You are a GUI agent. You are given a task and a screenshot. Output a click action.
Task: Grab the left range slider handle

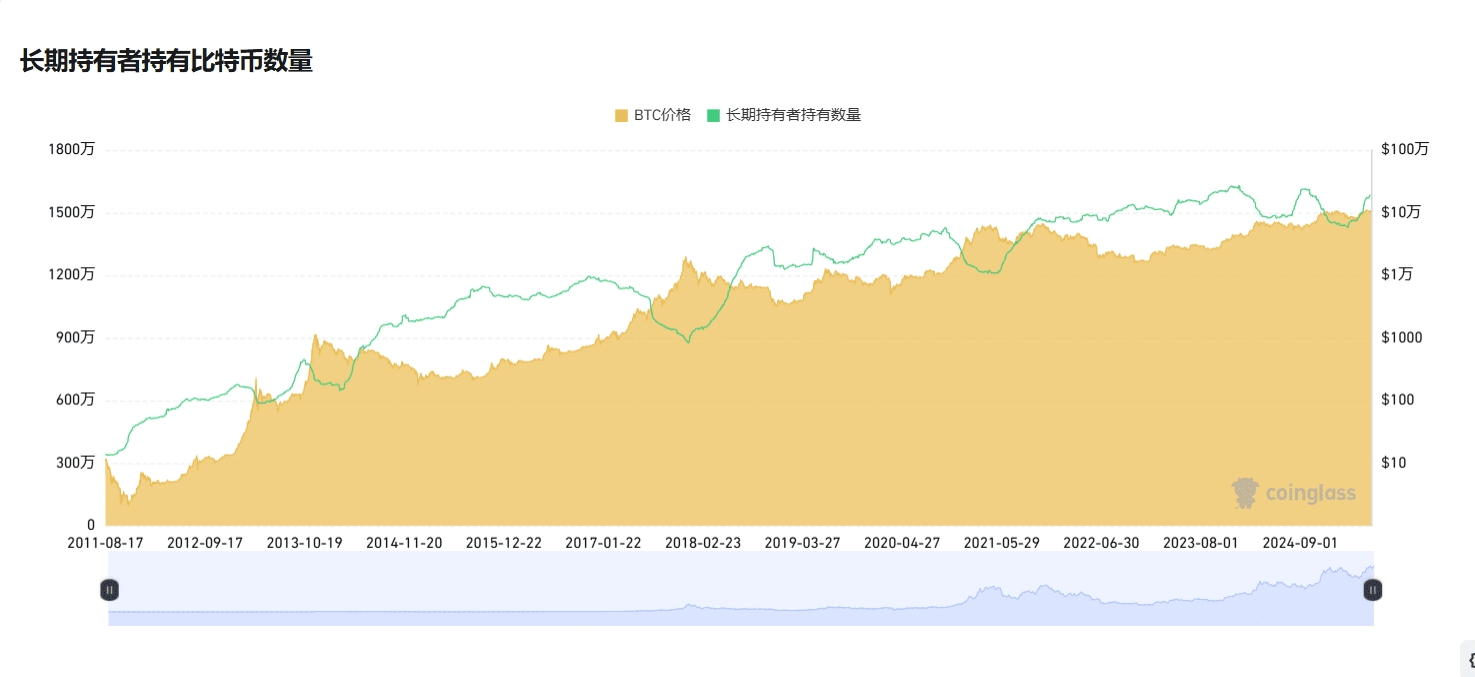pyautogui.click(x=110, y=590)
